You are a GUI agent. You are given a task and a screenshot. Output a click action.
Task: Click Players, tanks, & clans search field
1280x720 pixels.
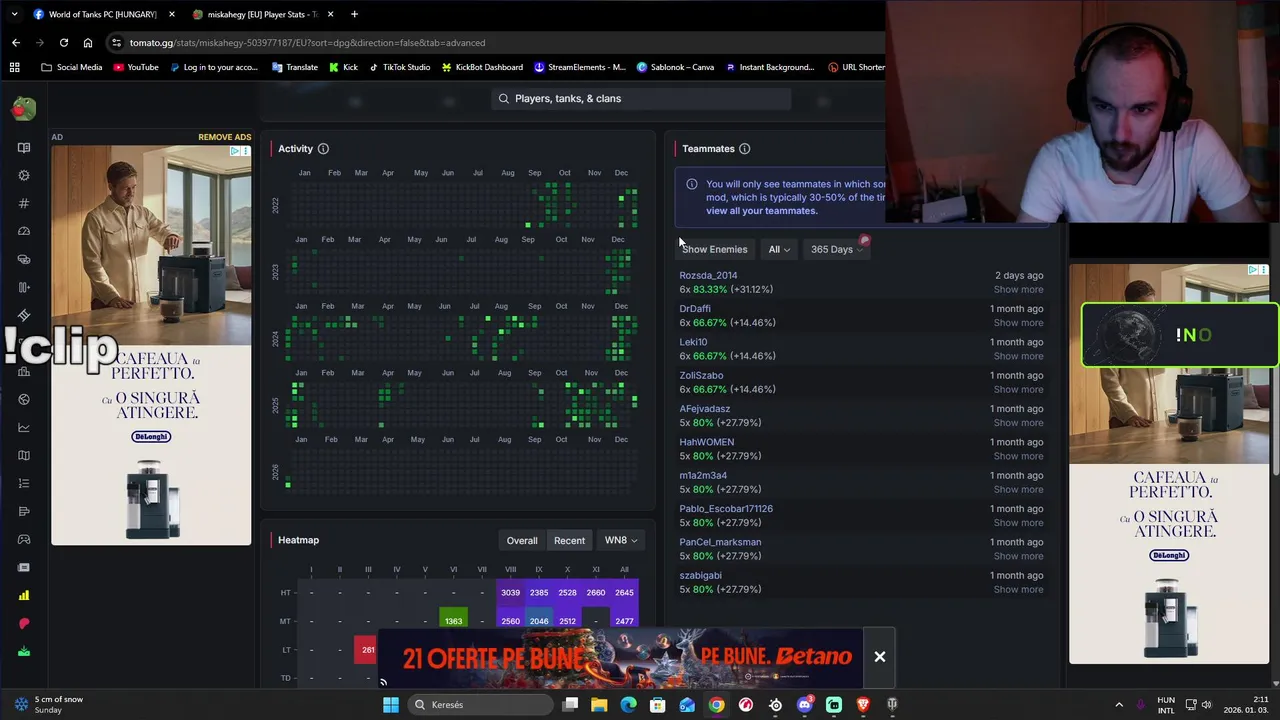(640, 99)
